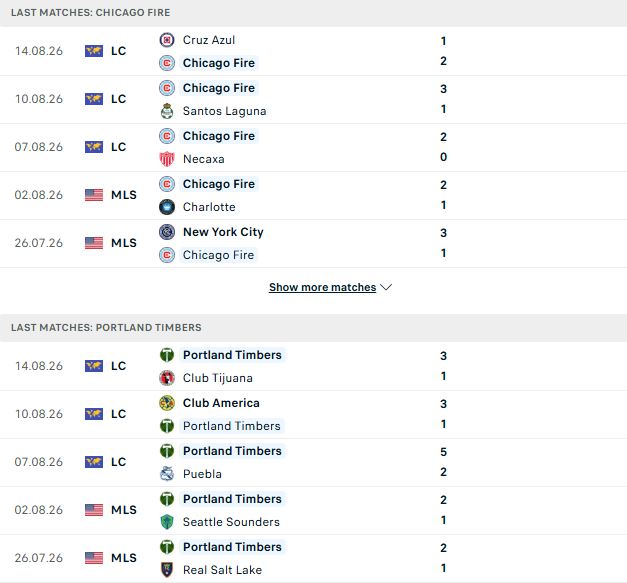This screenshot has height=583, width=627.
Task: Open Club America team name link
Action: 221,403
